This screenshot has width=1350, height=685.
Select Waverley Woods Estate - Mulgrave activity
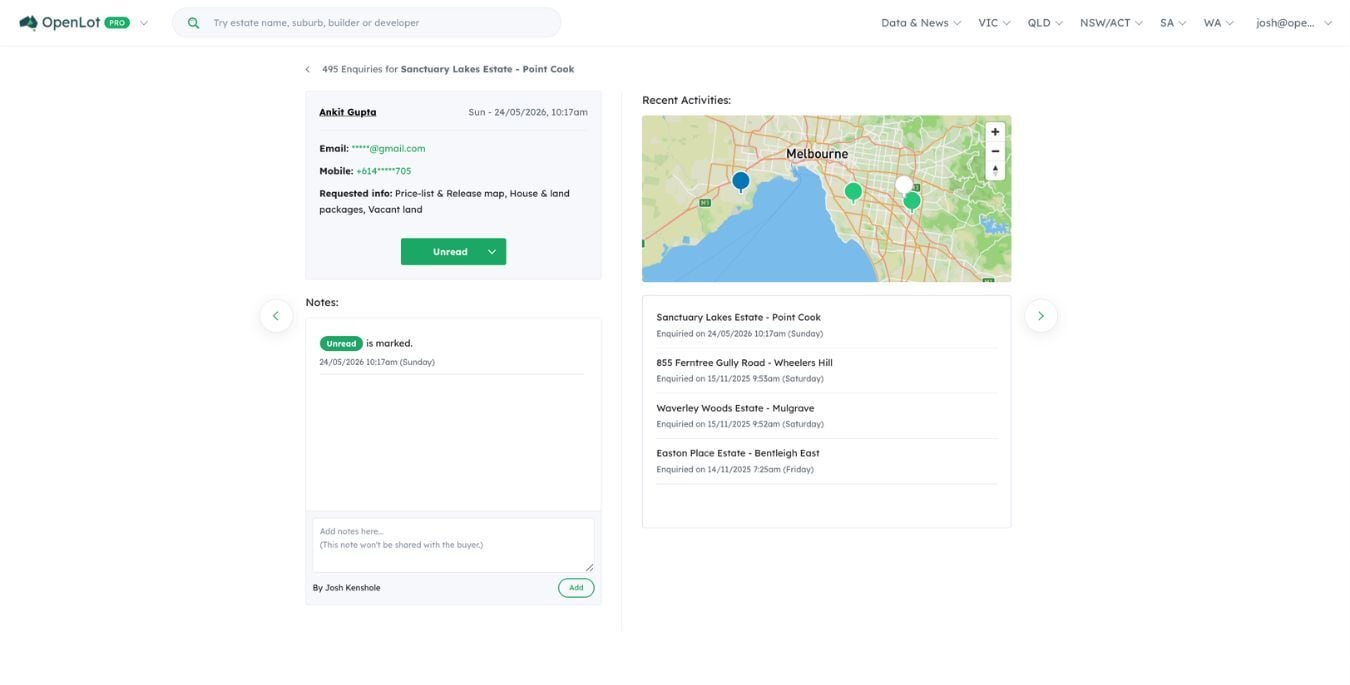point(826,416)
